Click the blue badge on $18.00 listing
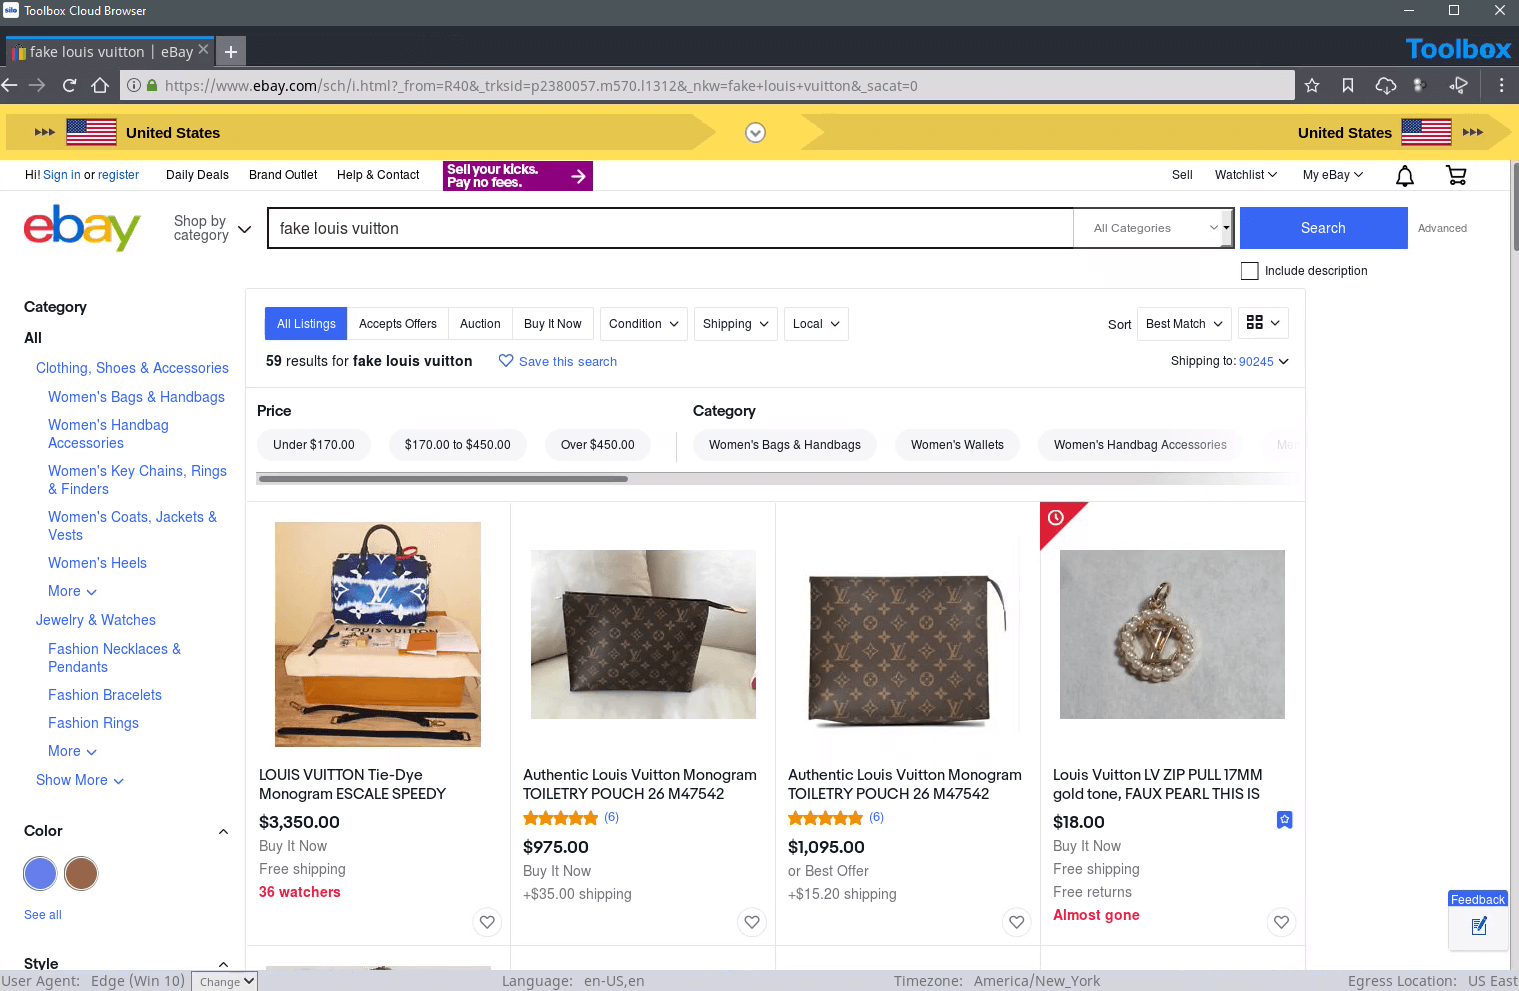This screenshot has width=1519, height=991. pyautogui.click(x=1285, y=820)
